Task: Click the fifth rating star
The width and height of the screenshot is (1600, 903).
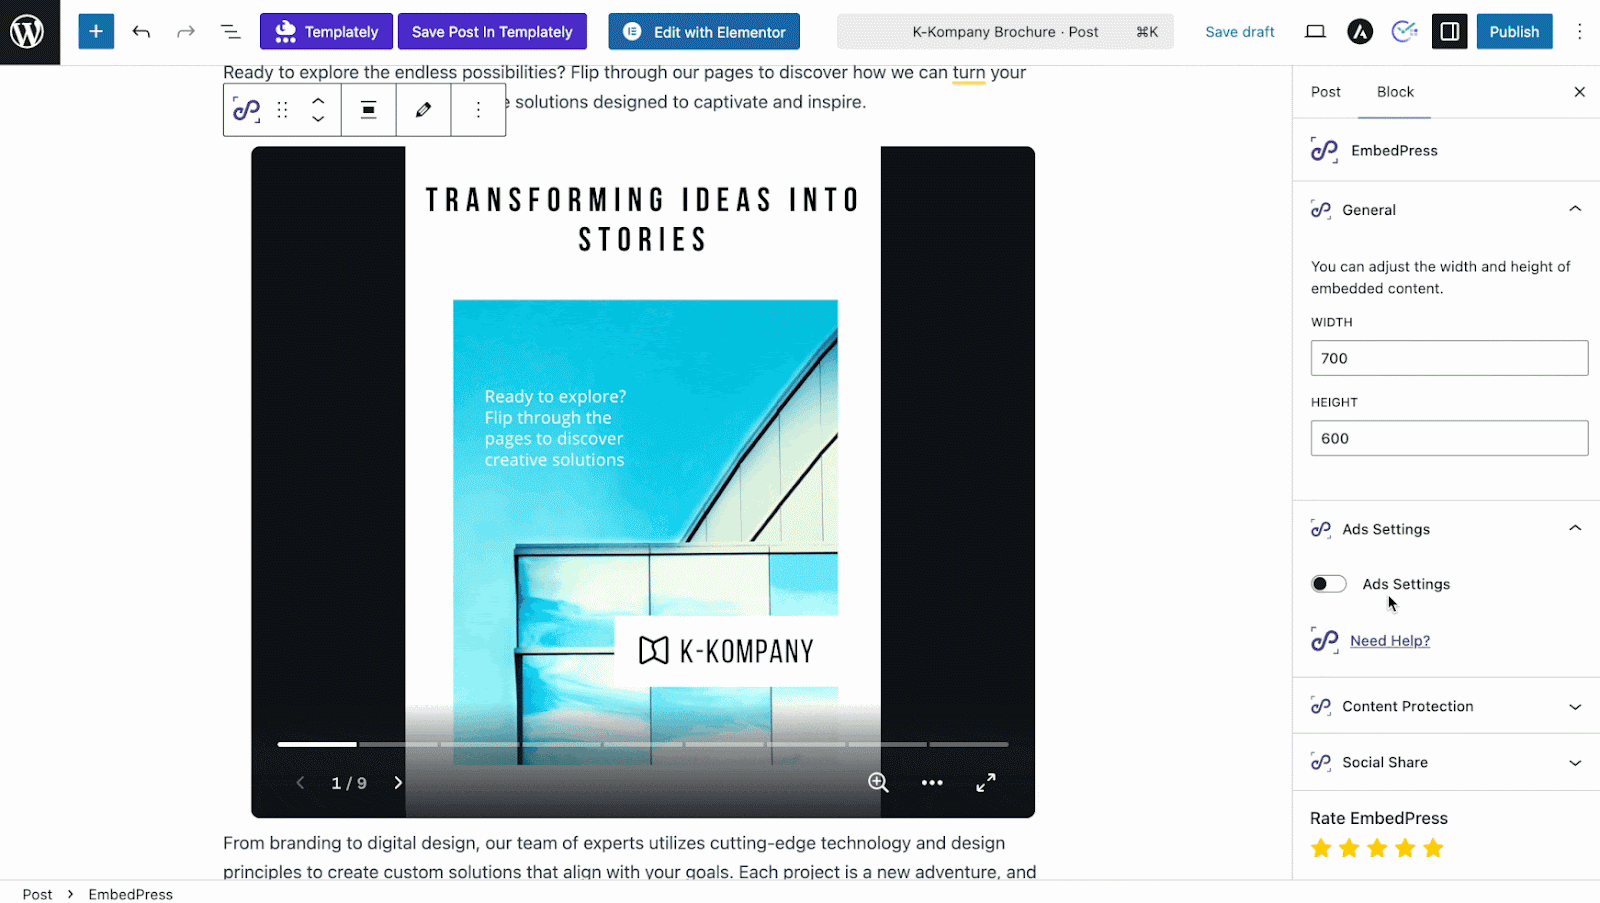Action: point(1433,849)
